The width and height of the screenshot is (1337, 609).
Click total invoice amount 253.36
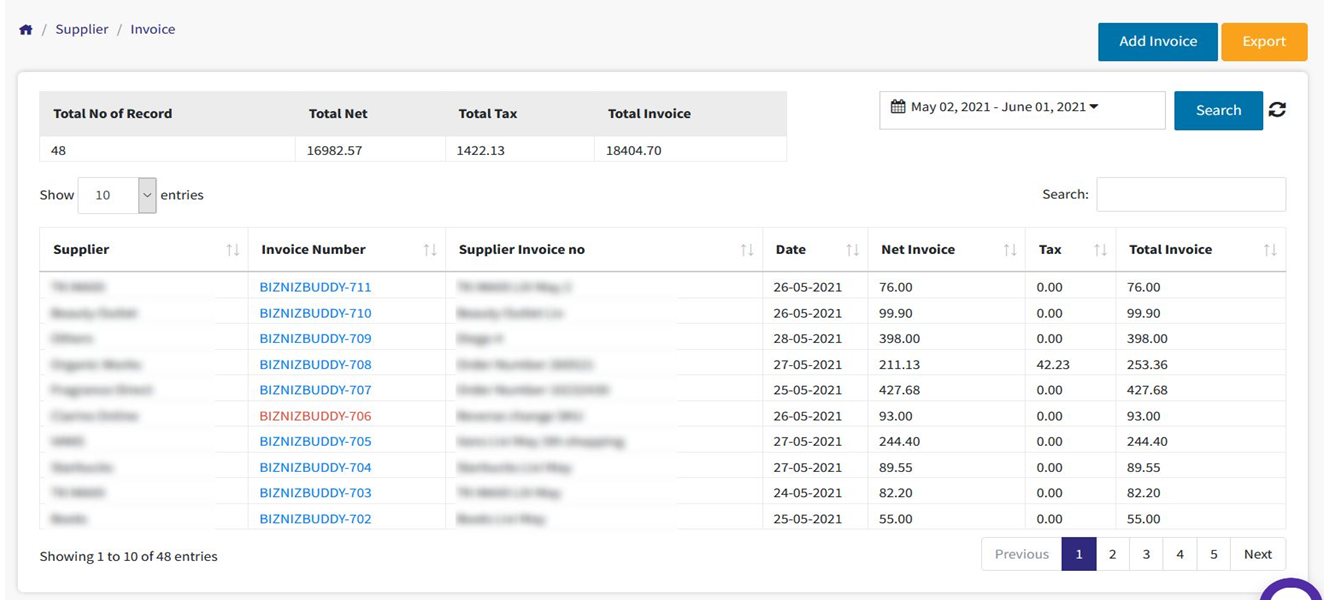pyautogui.click(x=1147, y=365)
